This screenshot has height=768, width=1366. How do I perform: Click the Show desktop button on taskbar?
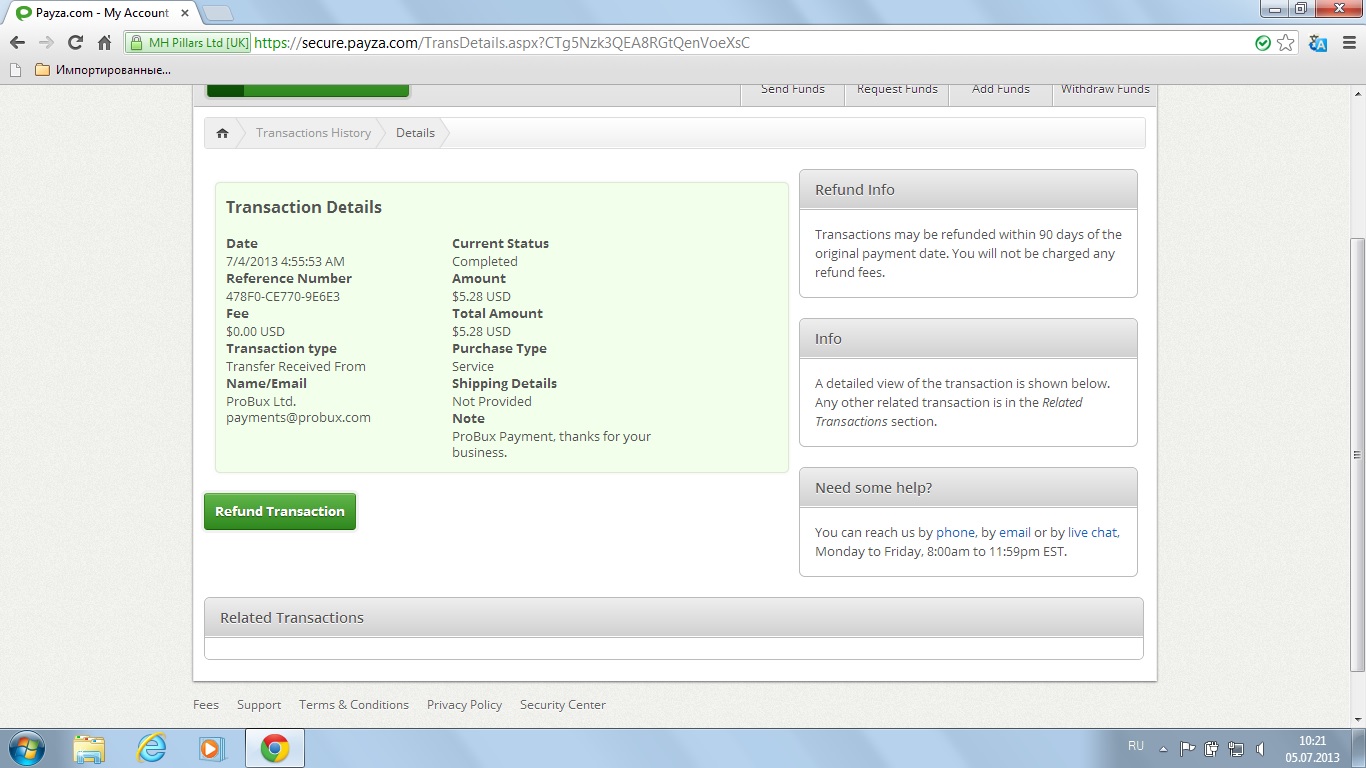pyautogui.click(x=1359, y=748)
